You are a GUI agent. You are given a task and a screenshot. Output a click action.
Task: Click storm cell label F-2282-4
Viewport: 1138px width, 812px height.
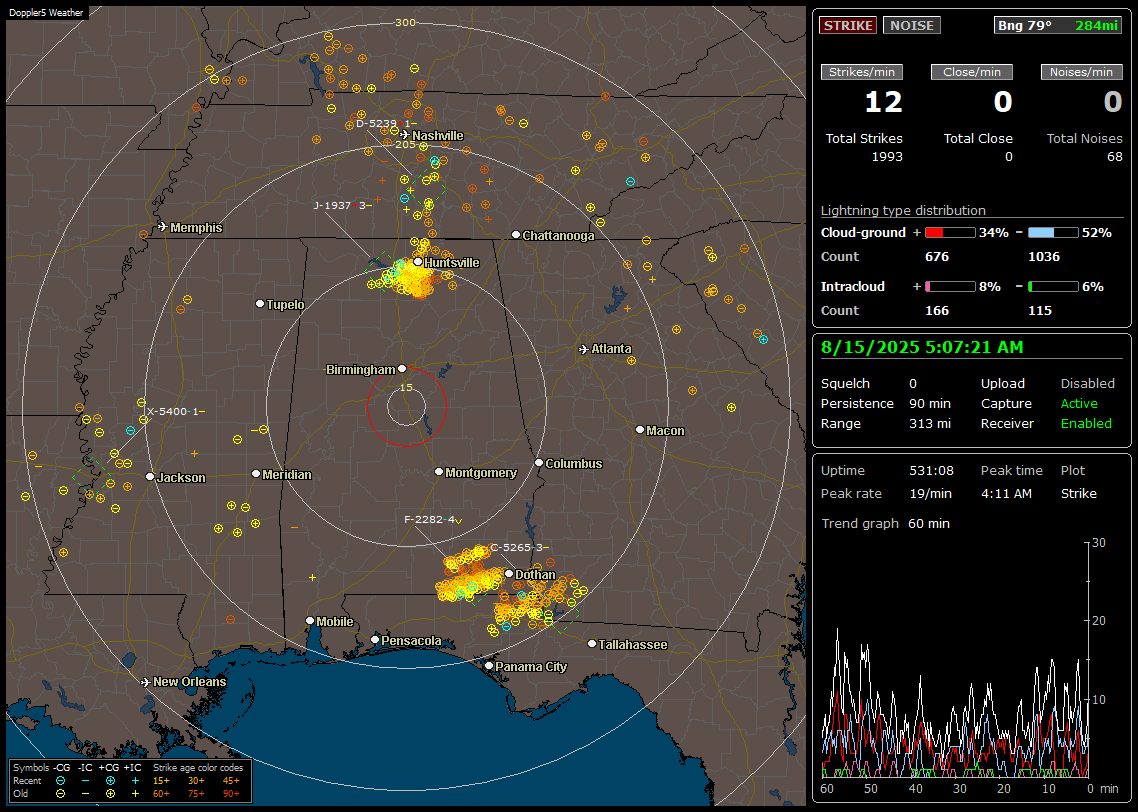pos(433,520)
